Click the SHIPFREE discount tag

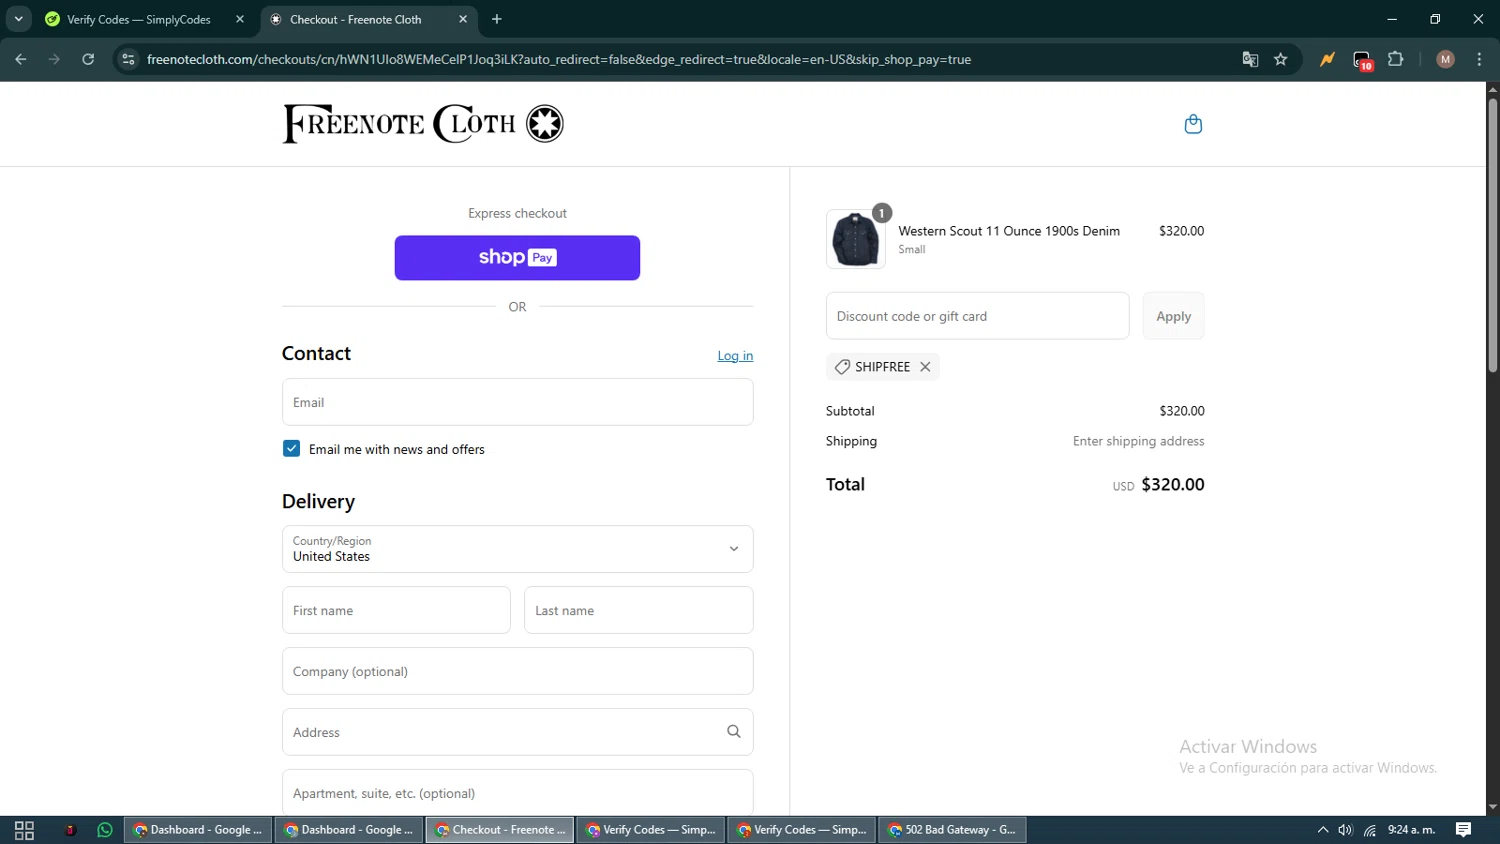tap(882, 367)
